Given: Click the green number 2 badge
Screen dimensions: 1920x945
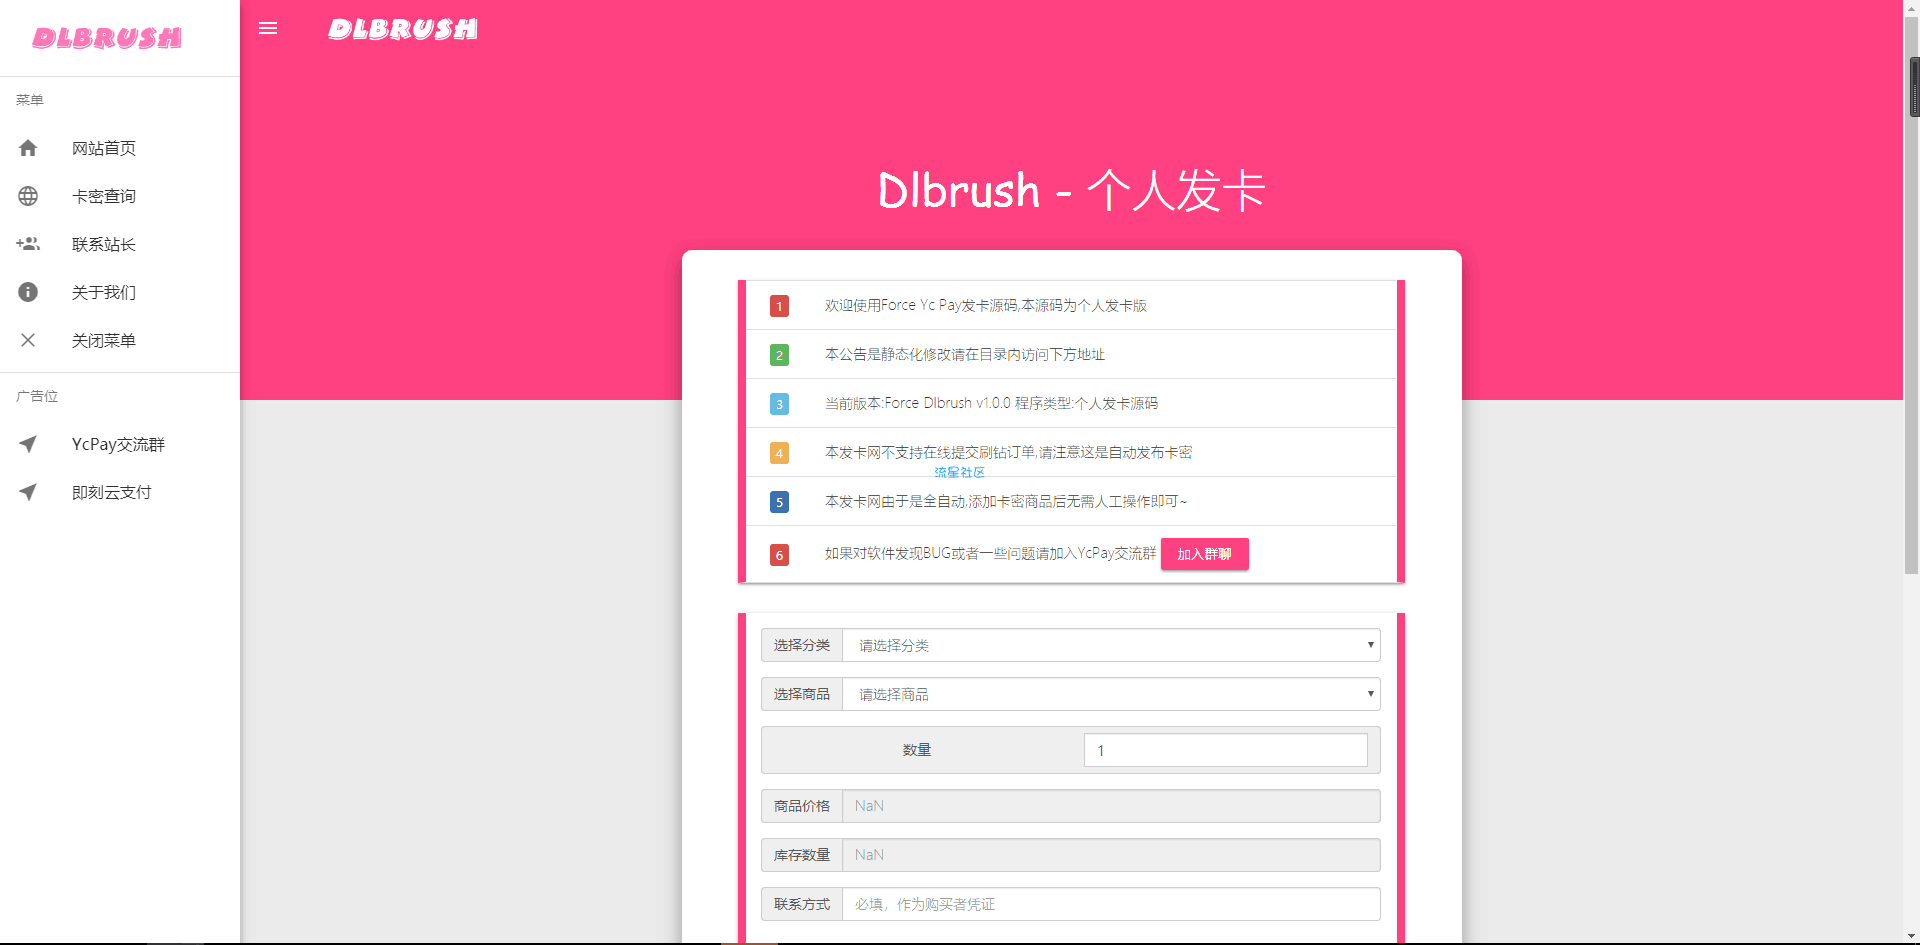Looking at the screenshot, I should point(779,355).
